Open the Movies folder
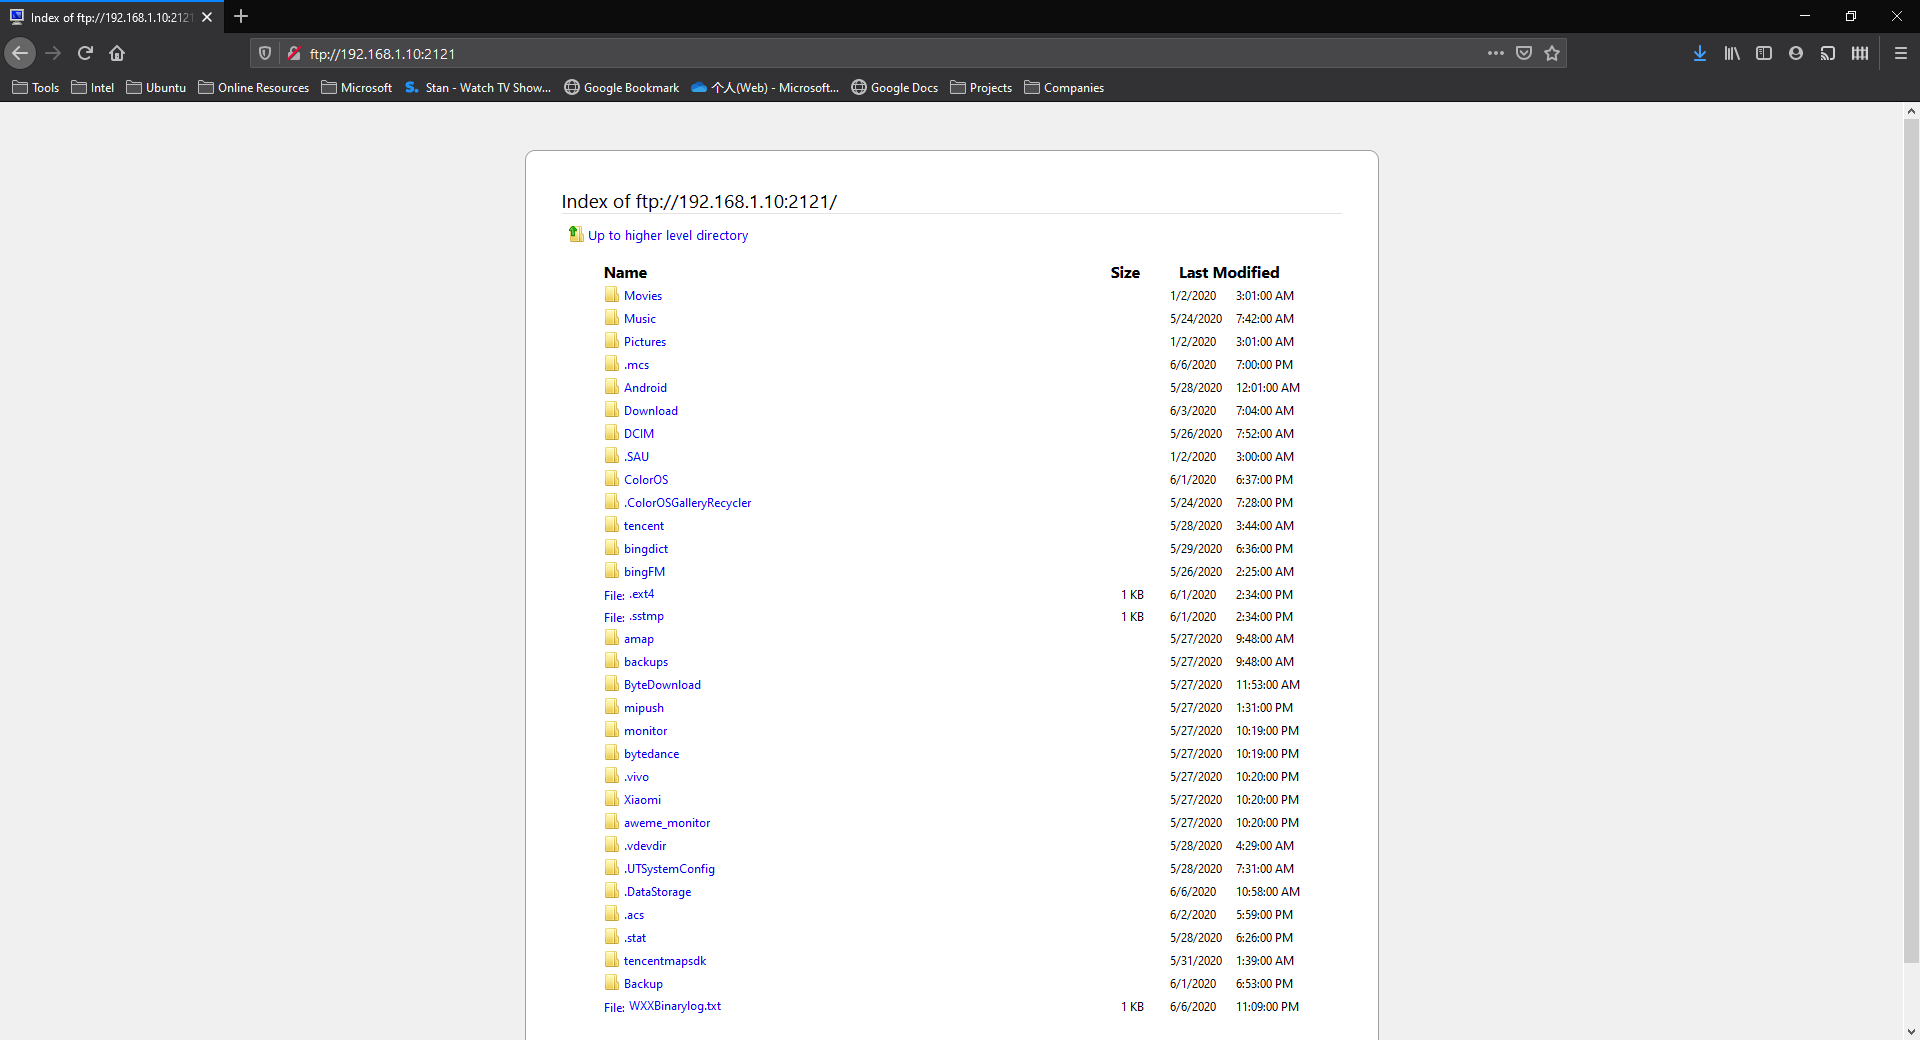The height and width of the screenshot is (1040, 1920). 643,296
